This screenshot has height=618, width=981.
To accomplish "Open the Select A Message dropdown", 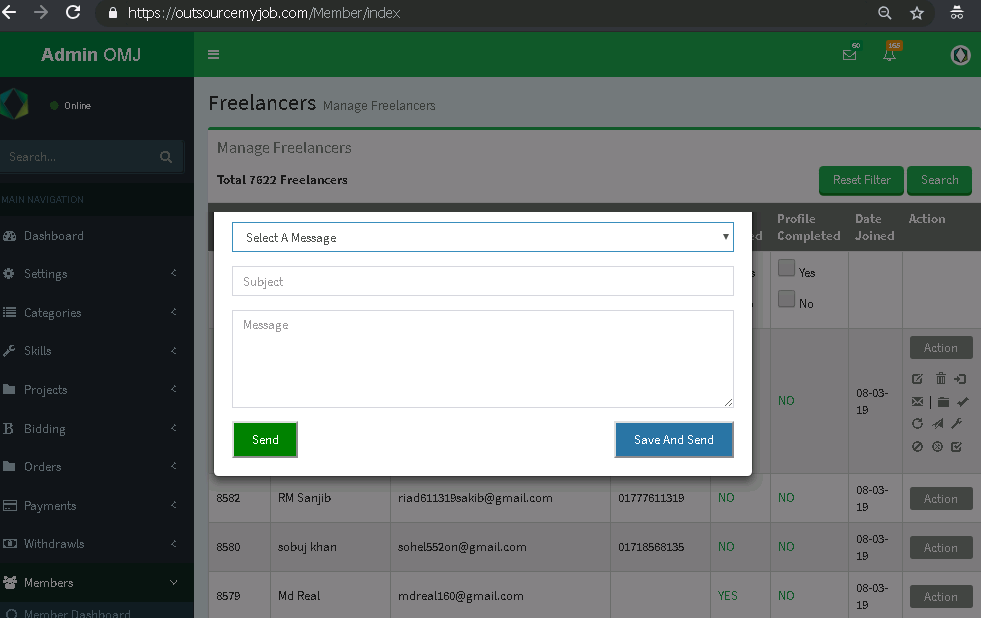I will click(482, 237).
